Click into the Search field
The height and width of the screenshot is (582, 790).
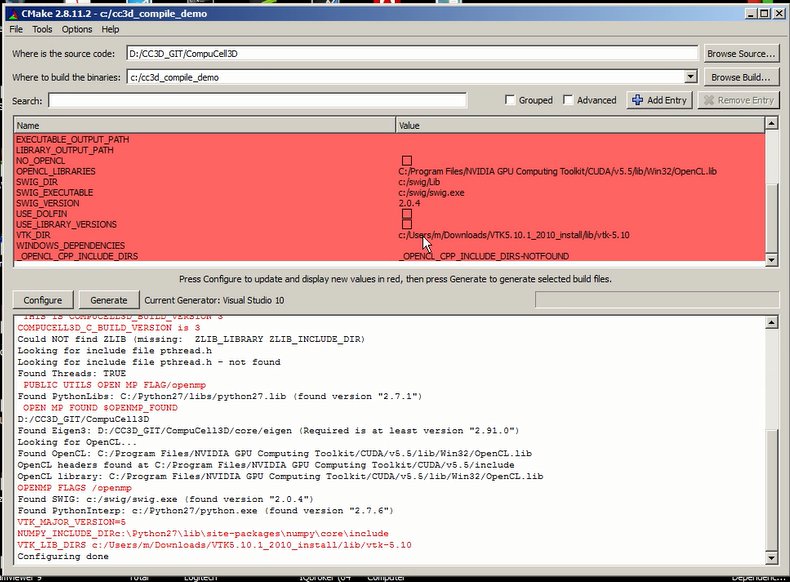pos(257,100)
